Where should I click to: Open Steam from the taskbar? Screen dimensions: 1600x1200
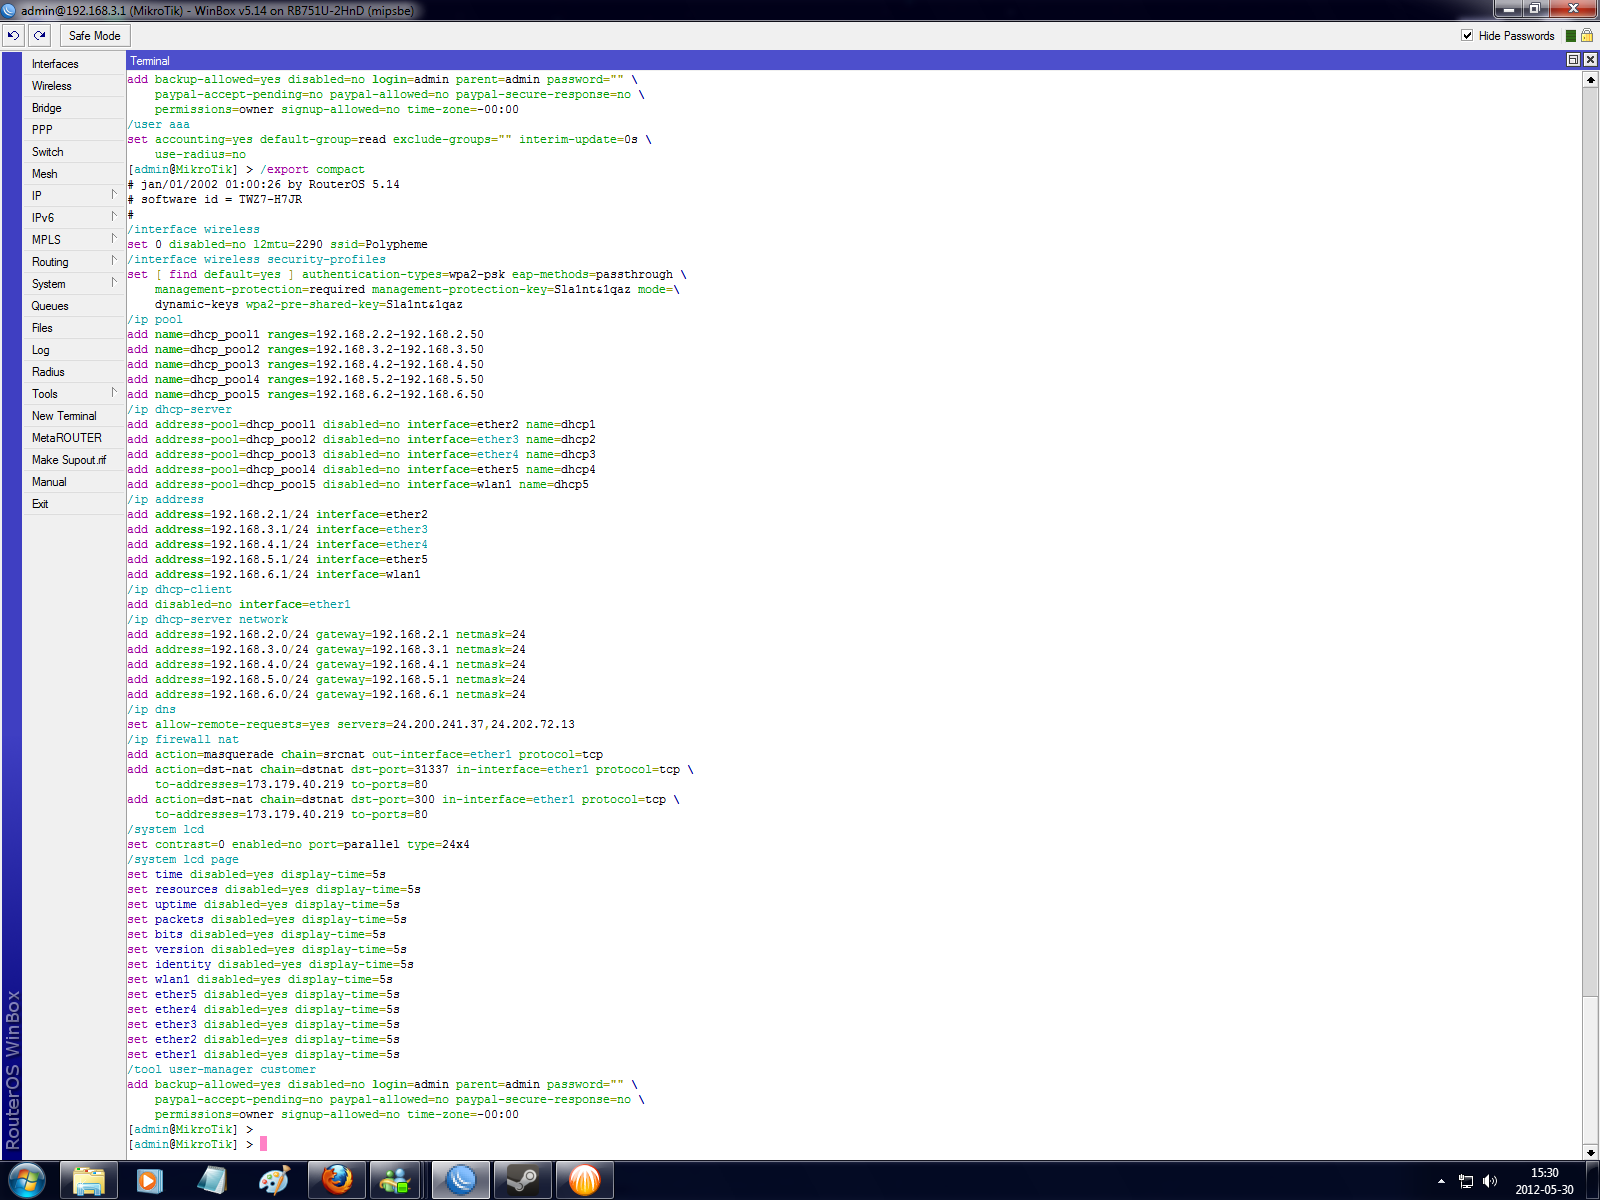point(523,1180)
